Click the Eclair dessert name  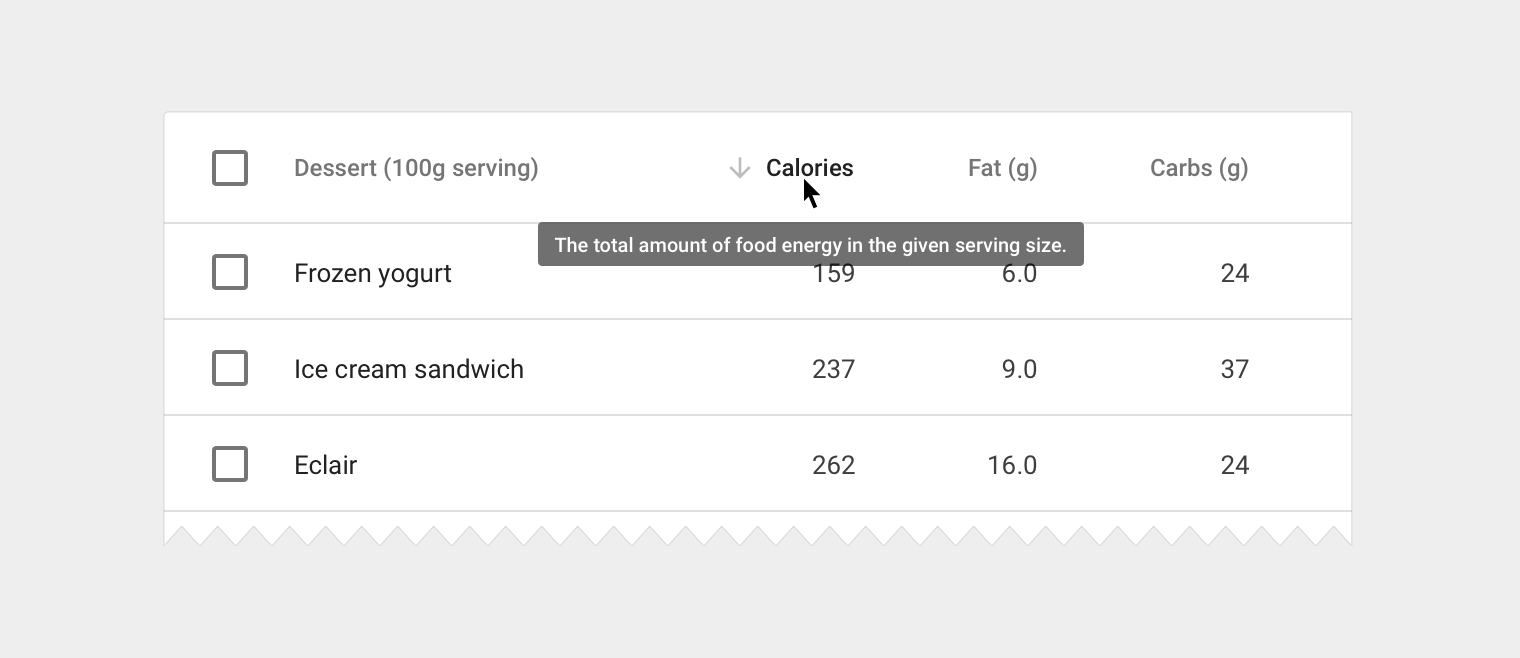pos(325,465)
